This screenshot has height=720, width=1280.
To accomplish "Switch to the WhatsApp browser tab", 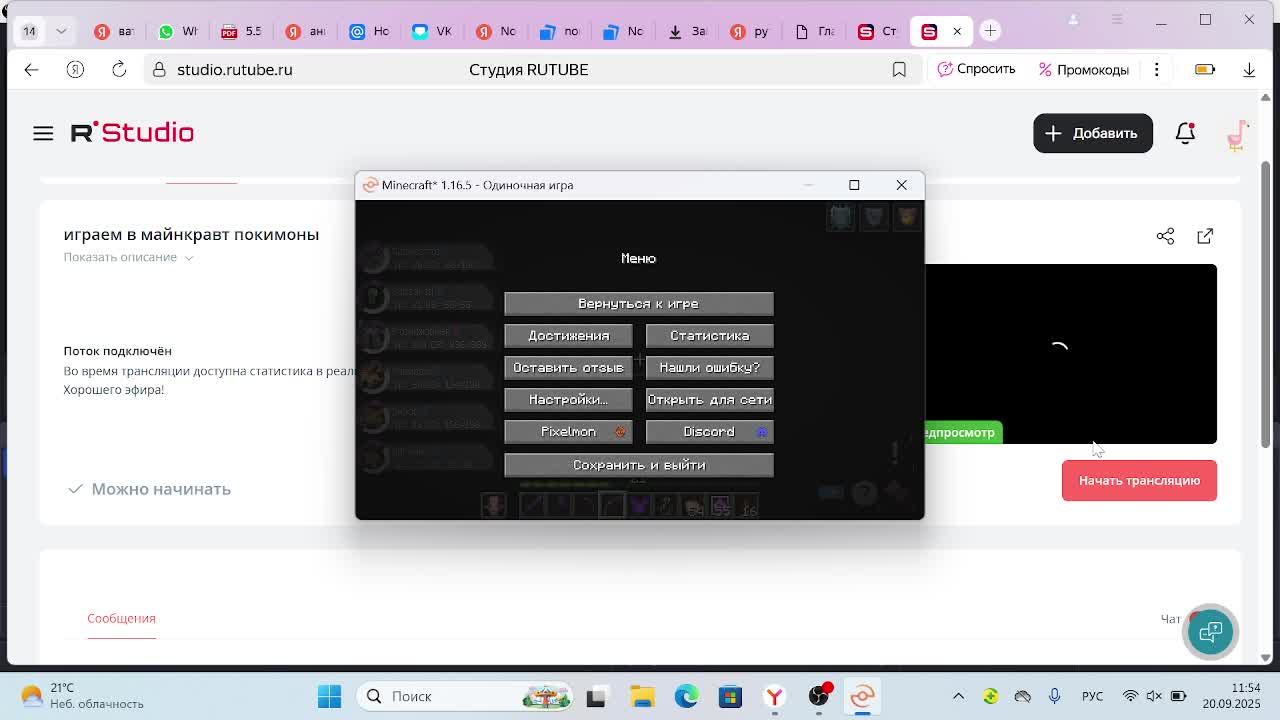I will point(178,31).
